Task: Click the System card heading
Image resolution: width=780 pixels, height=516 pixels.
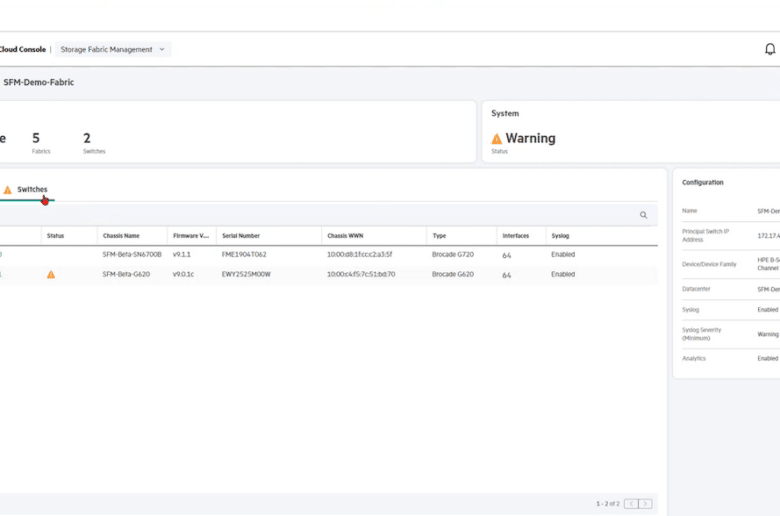Action: click(505, 113)
